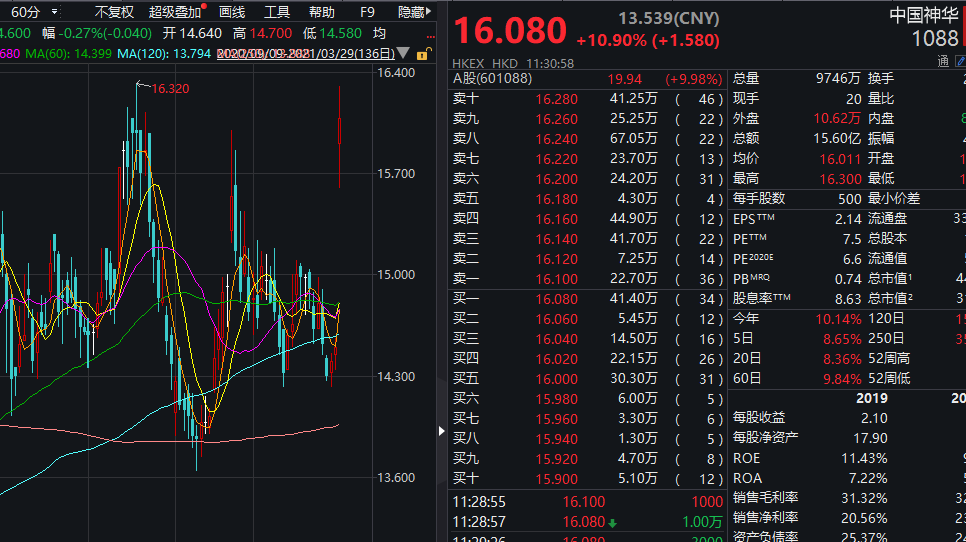Select the 买十 15.900 bid row
The image size is (966, 542).
(588, 479)
